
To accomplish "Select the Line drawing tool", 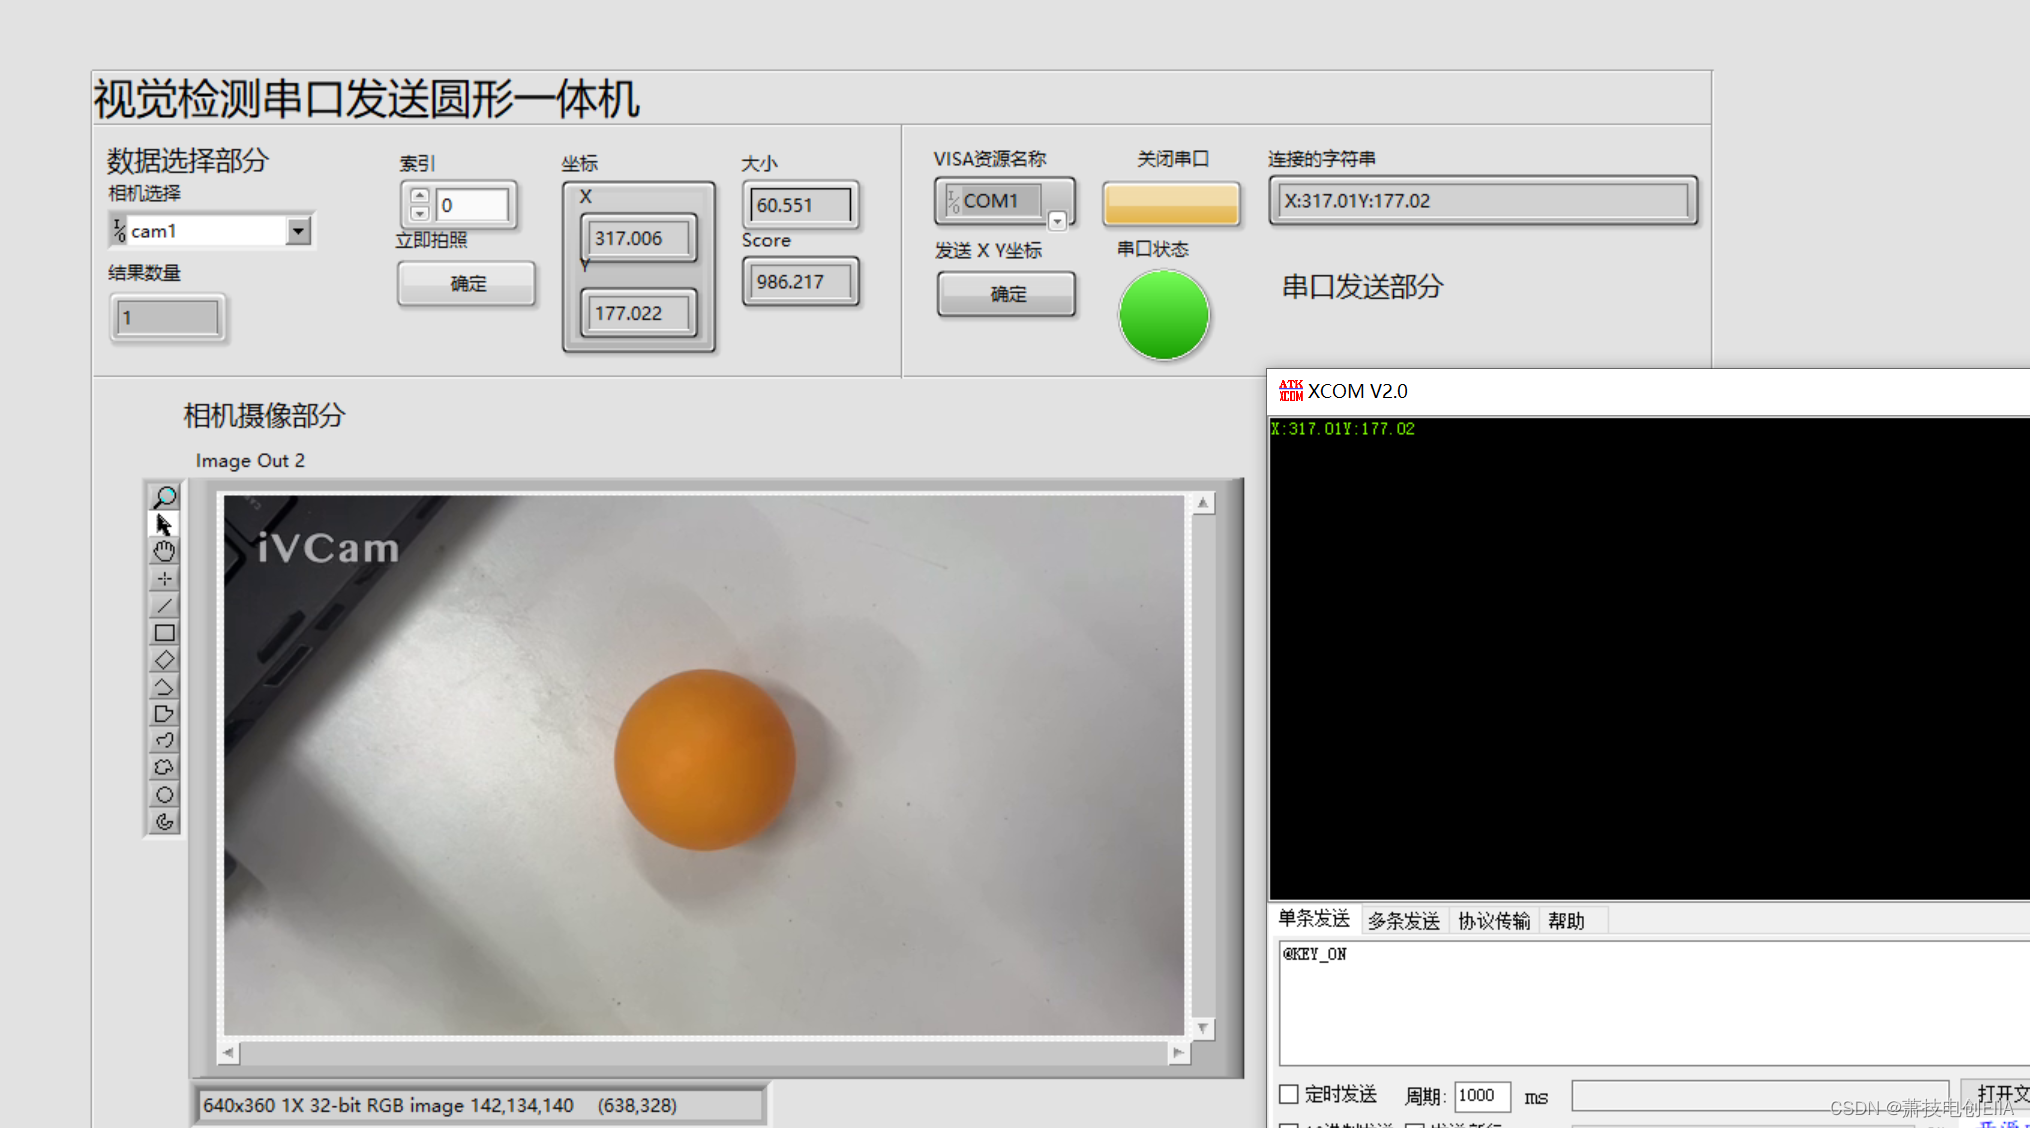I will point(165,606).
